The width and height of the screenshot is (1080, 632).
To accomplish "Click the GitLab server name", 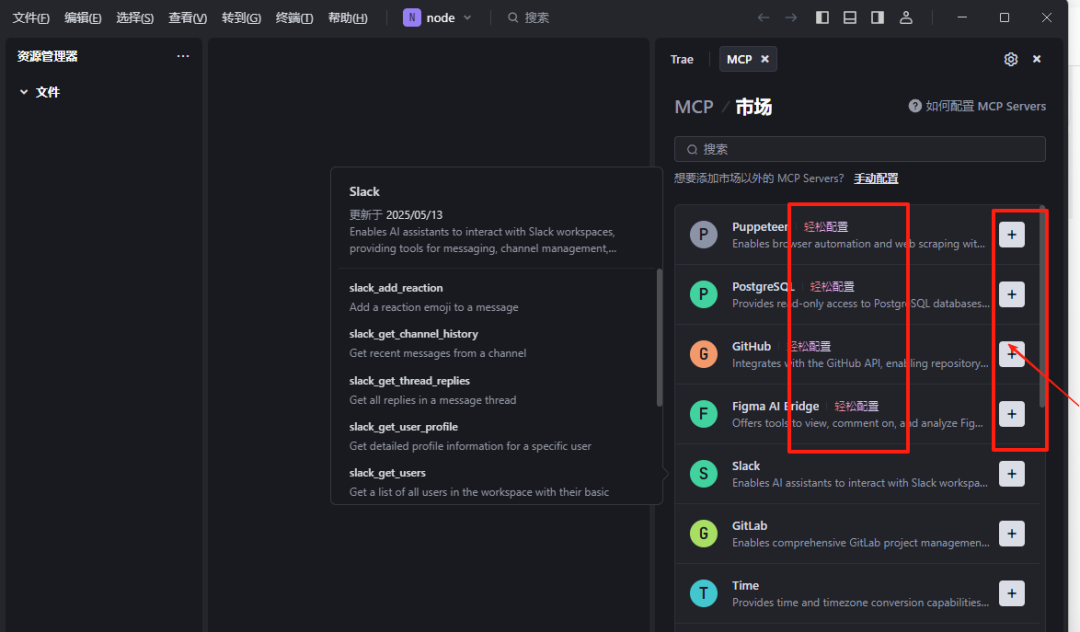I will pyautogui.click(x=749, y=526).
